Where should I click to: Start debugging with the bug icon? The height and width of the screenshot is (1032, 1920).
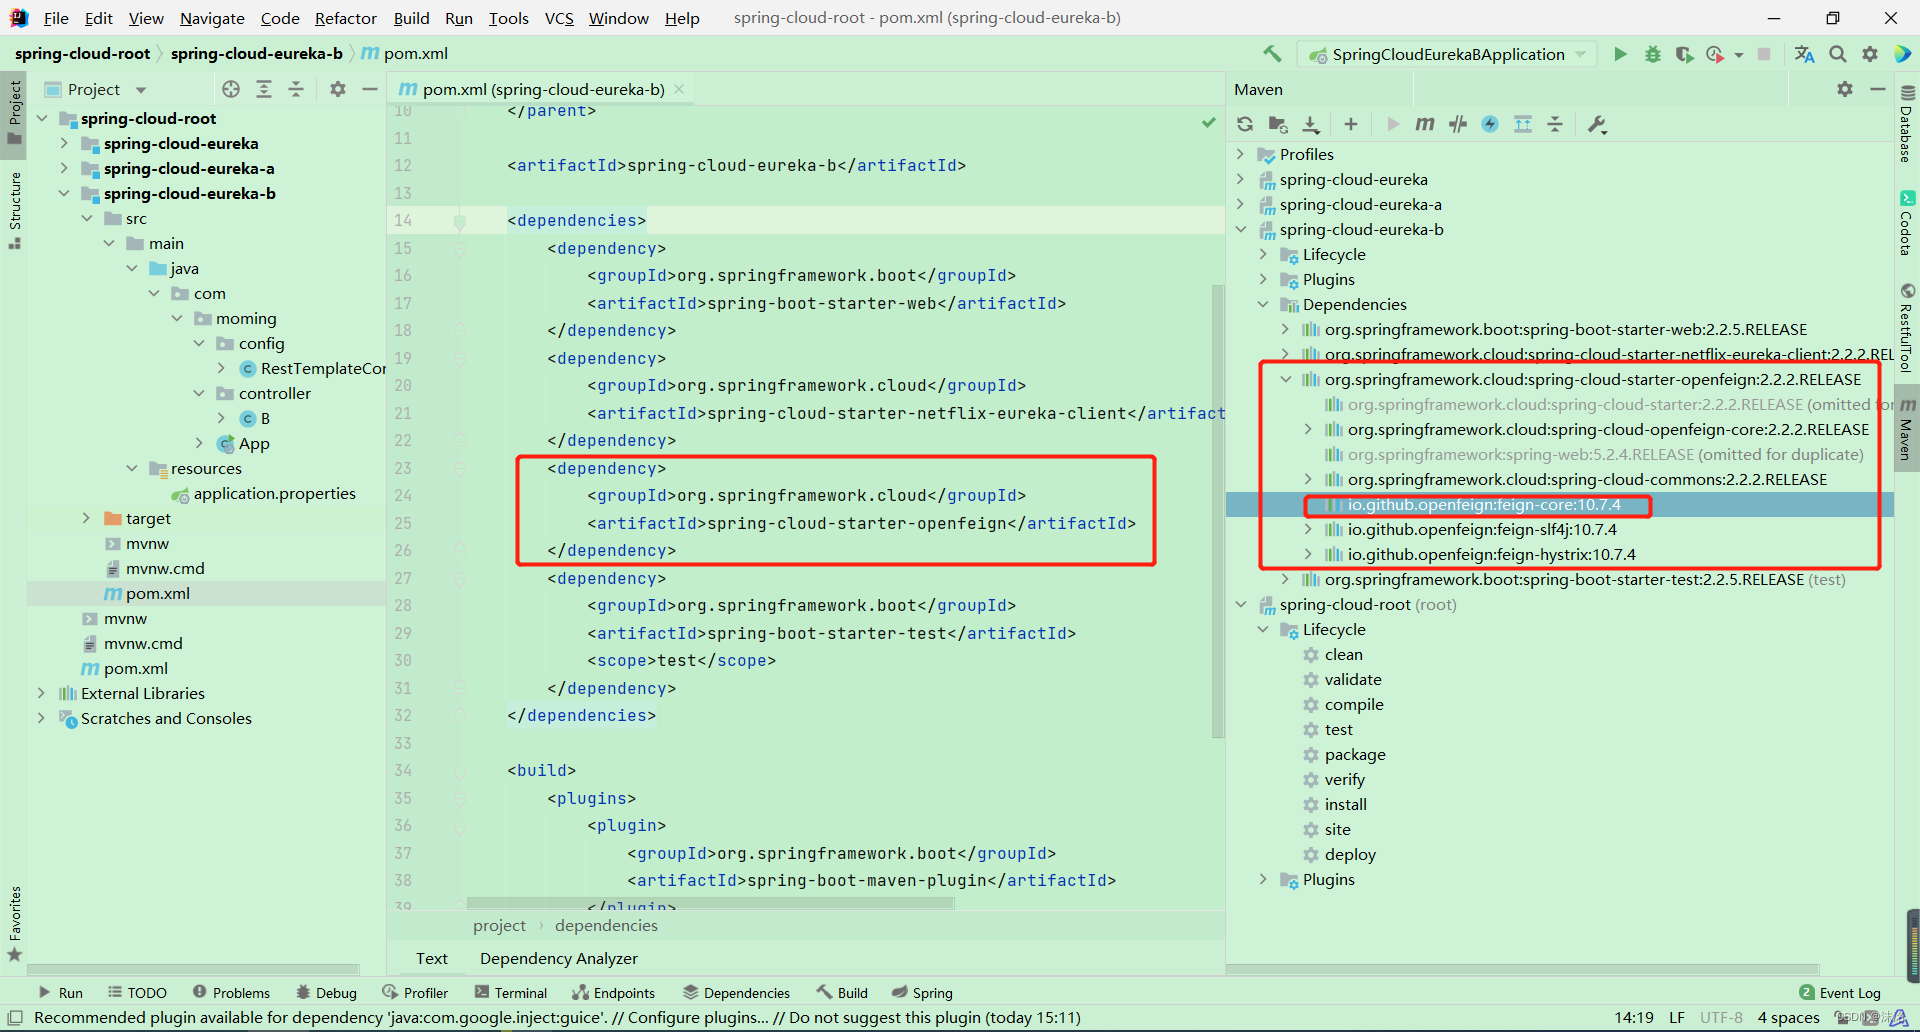click(x=1653, y=54)
